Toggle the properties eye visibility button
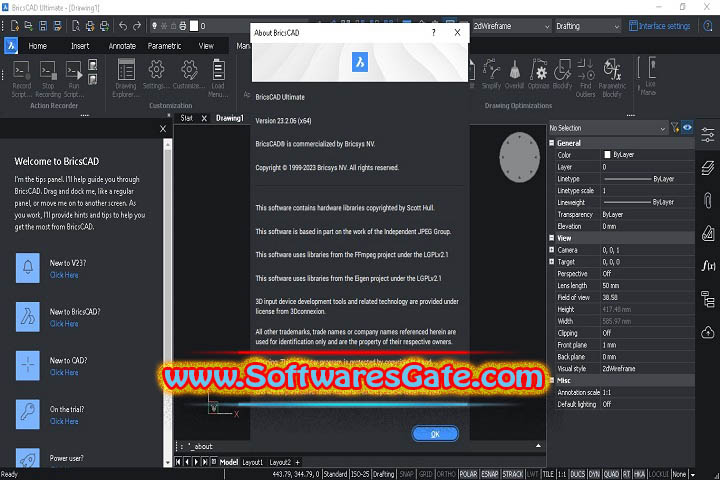The width and height of the screenshot is (720, 480). click(687, 128)
